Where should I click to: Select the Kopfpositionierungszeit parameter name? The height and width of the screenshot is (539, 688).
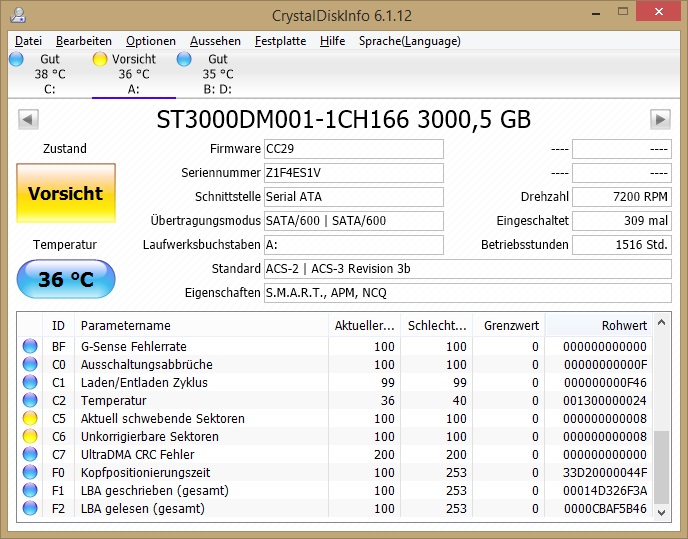pyautogui.click(x=145, y=473)
